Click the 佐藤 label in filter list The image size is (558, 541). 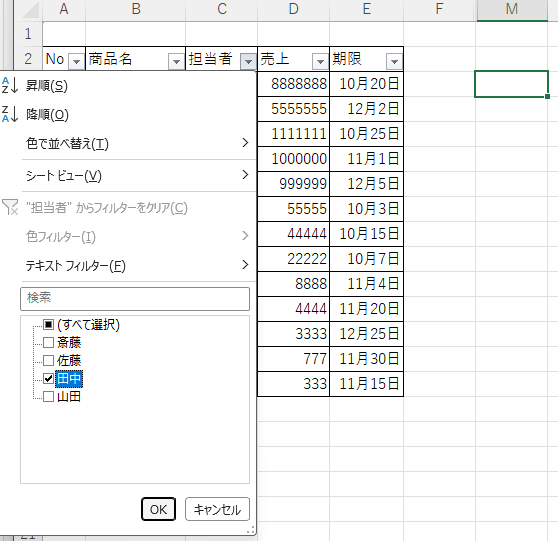[69, 361]
